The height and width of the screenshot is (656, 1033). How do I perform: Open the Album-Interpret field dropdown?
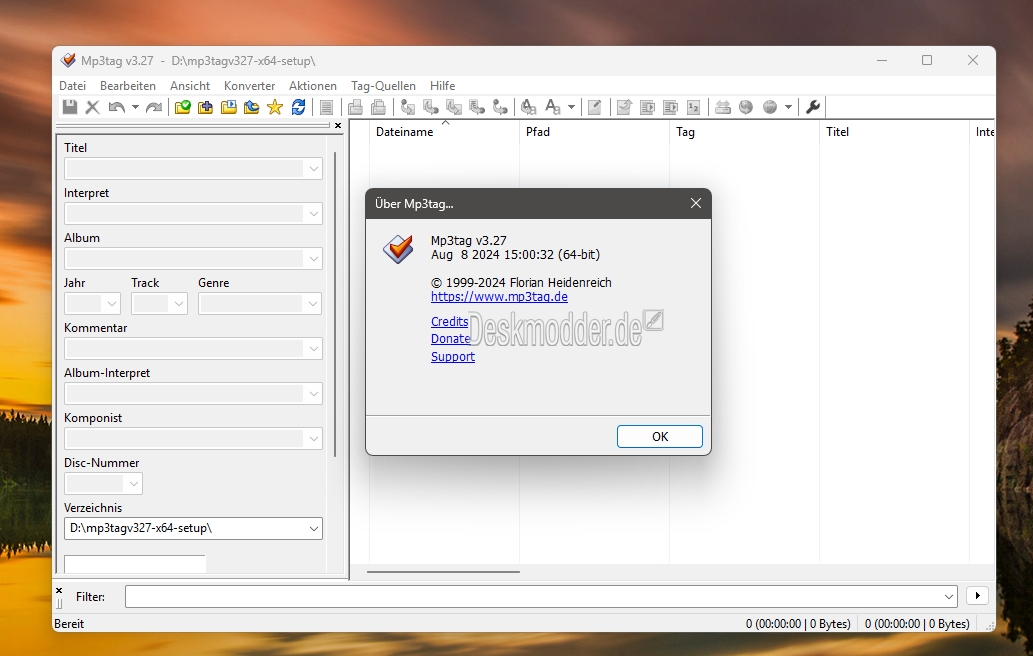click(x=314, y=393)
